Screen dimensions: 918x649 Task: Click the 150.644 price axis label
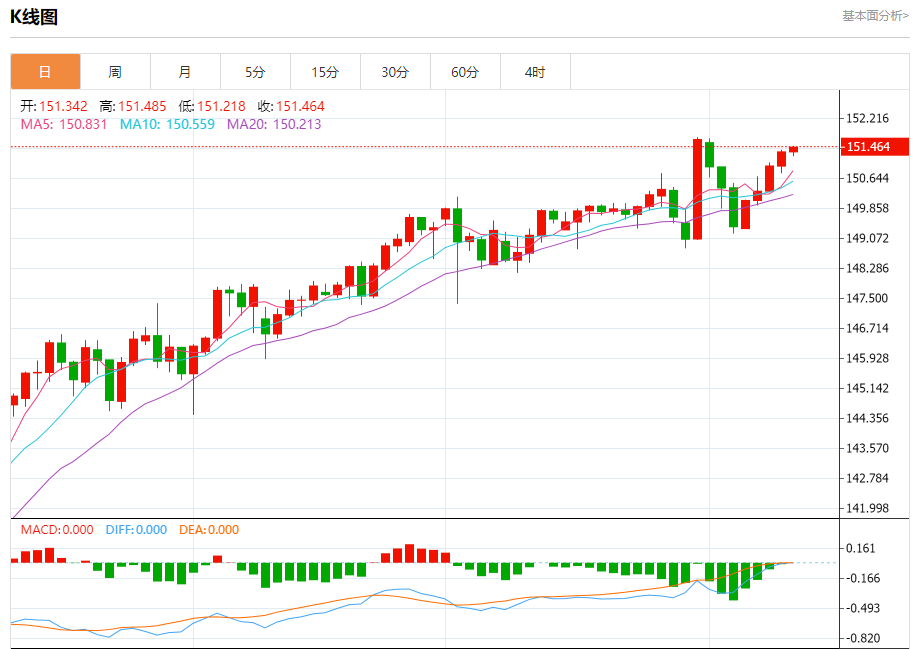pos(868,178)
